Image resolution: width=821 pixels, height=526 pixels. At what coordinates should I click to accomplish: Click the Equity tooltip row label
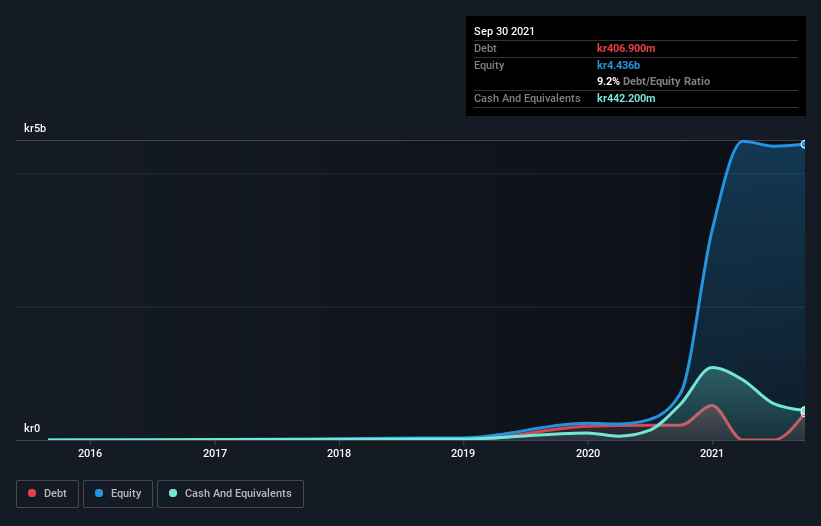click(x=489, y=65)
